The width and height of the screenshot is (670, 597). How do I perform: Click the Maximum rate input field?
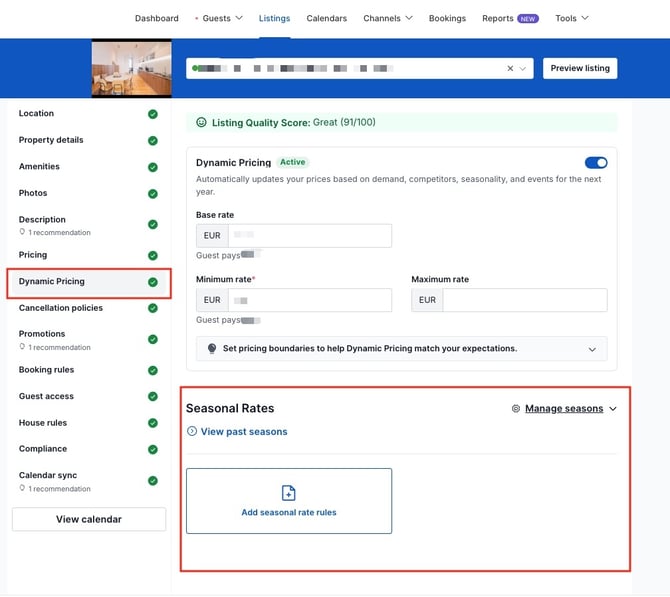(525, 300)
